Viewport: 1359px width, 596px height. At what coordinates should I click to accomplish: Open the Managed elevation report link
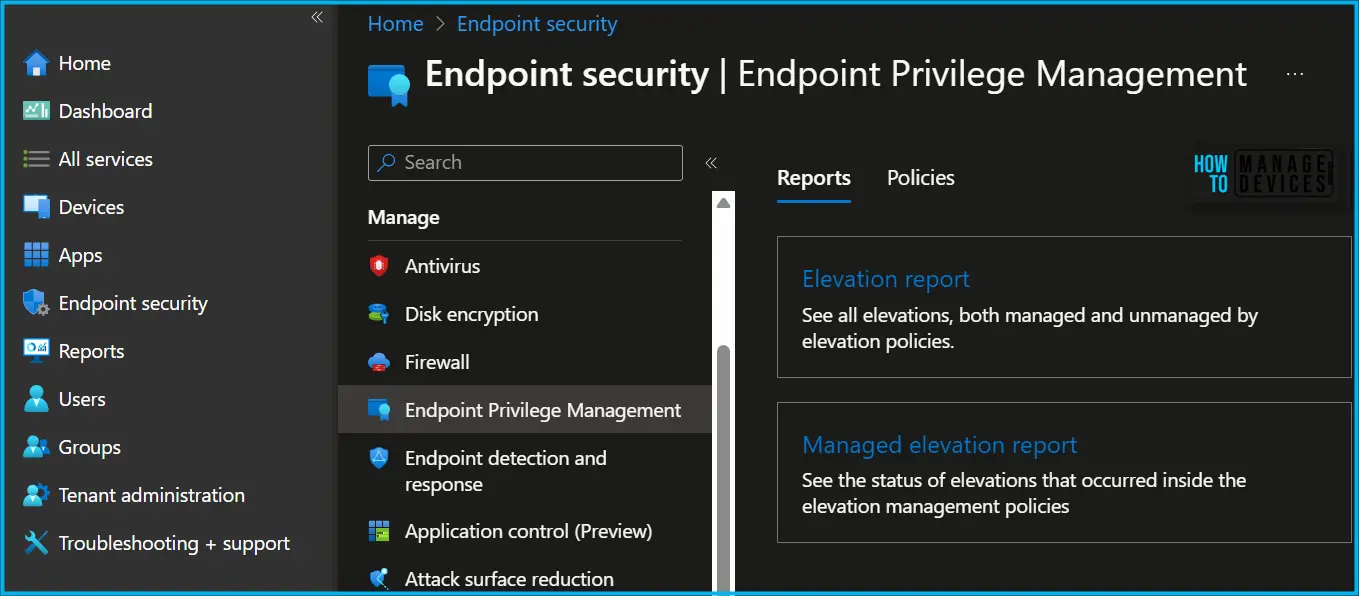tap(940, 445)
